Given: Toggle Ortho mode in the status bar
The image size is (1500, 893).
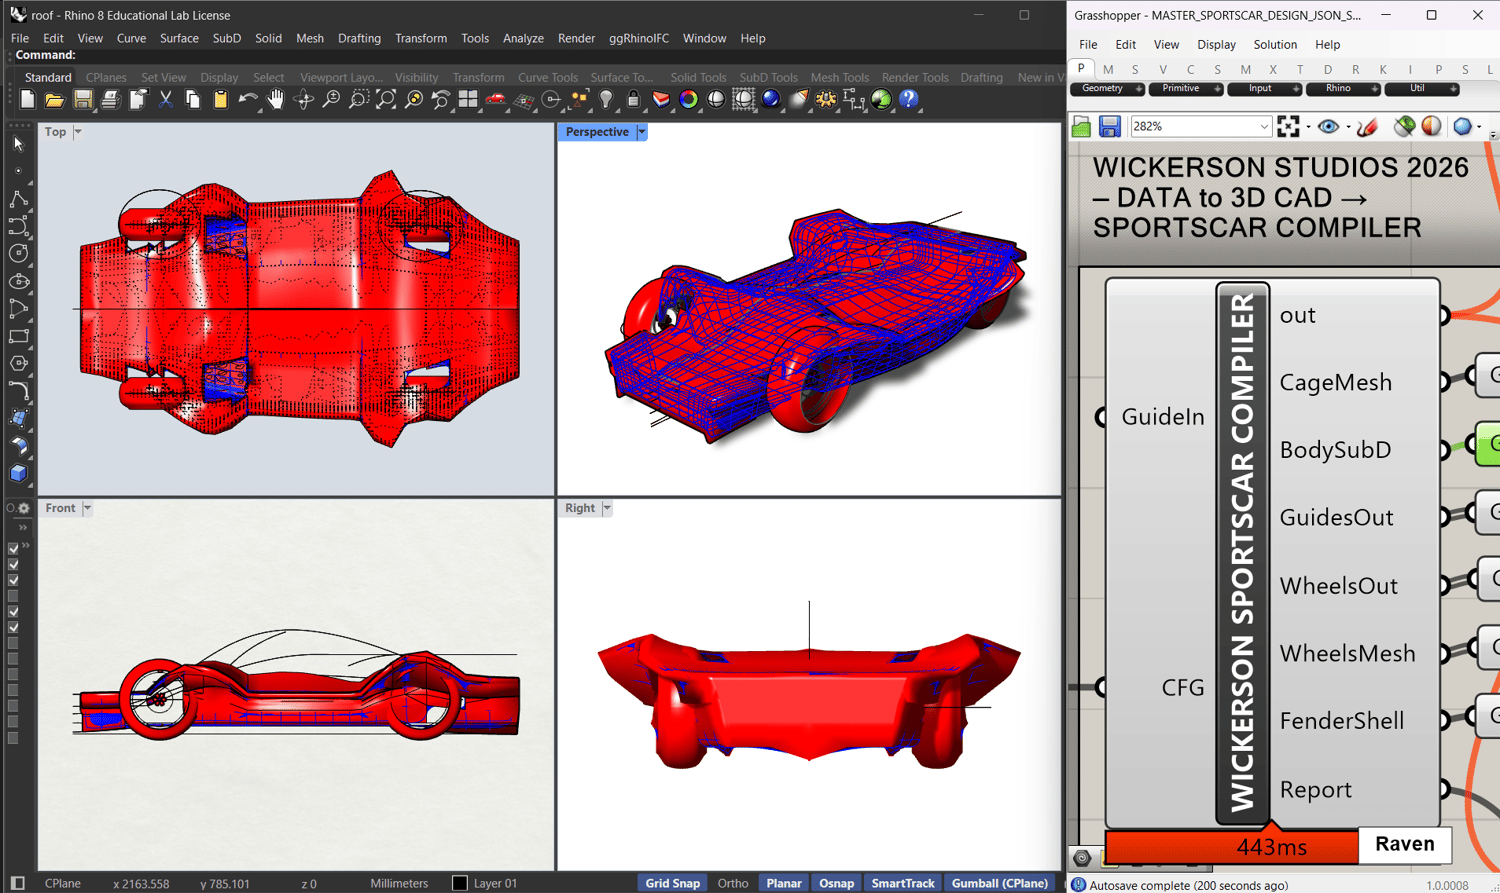Looking at the screenshot, I should tap(733, 883).
